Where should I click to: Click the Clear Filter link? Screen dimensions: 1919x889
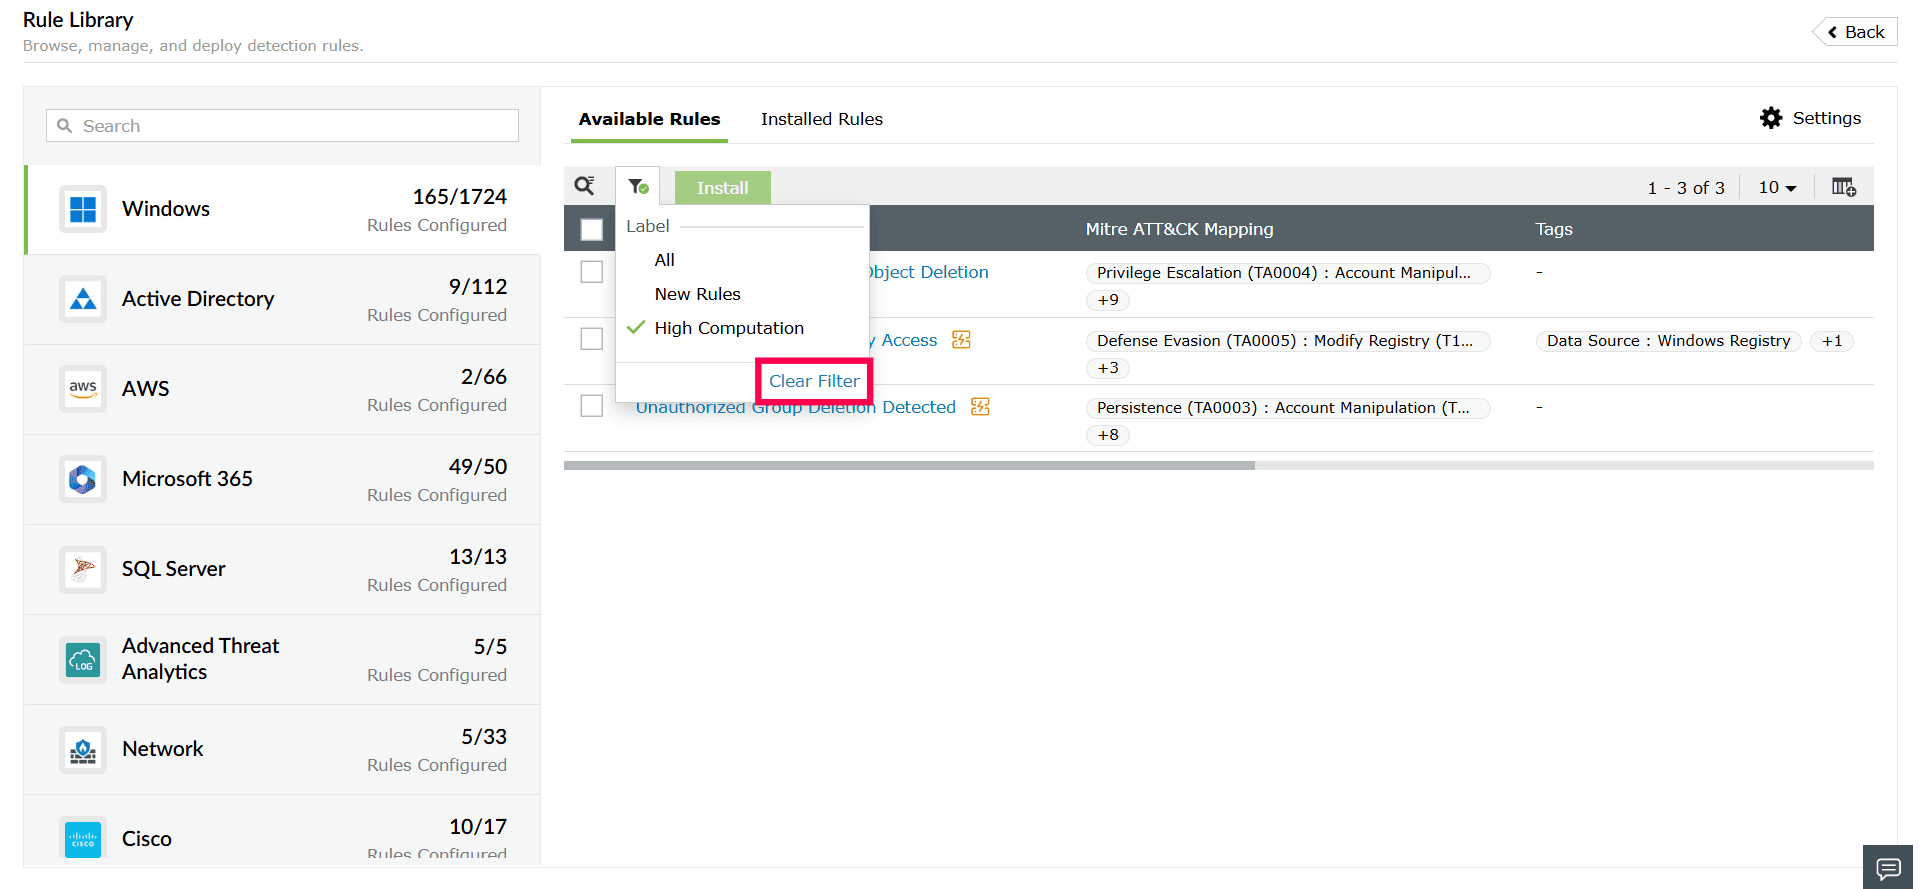pos(814,381)
